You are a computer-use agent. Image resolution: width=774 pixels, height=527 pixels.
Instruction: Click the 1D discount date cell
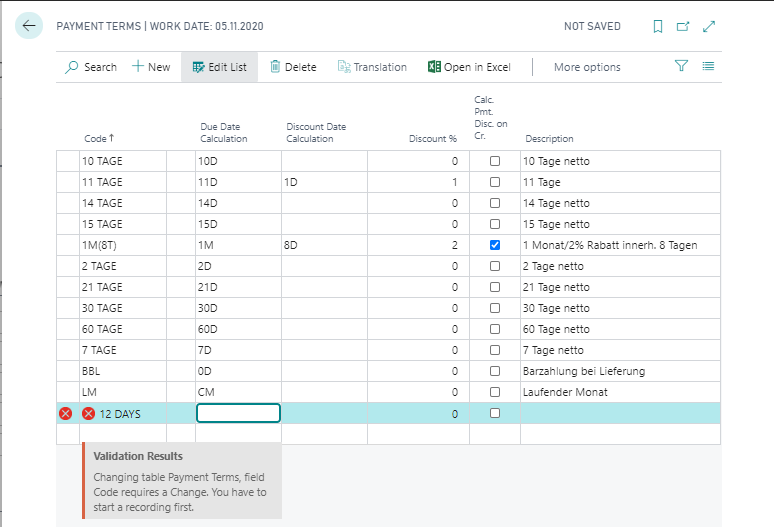[x=324, y=182]
